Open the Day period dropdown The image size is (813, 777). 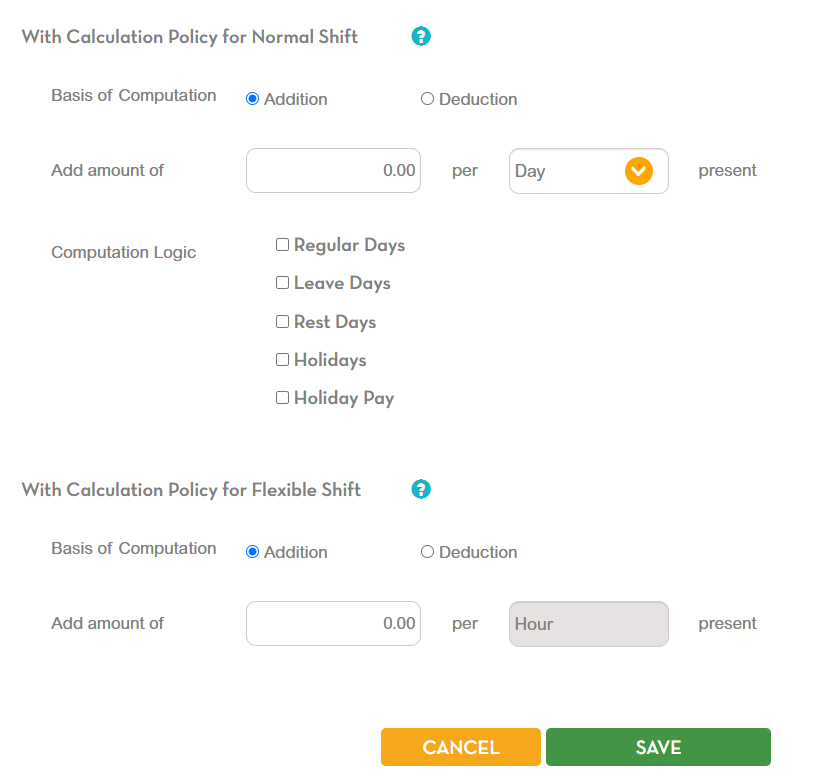coord(567,171)
